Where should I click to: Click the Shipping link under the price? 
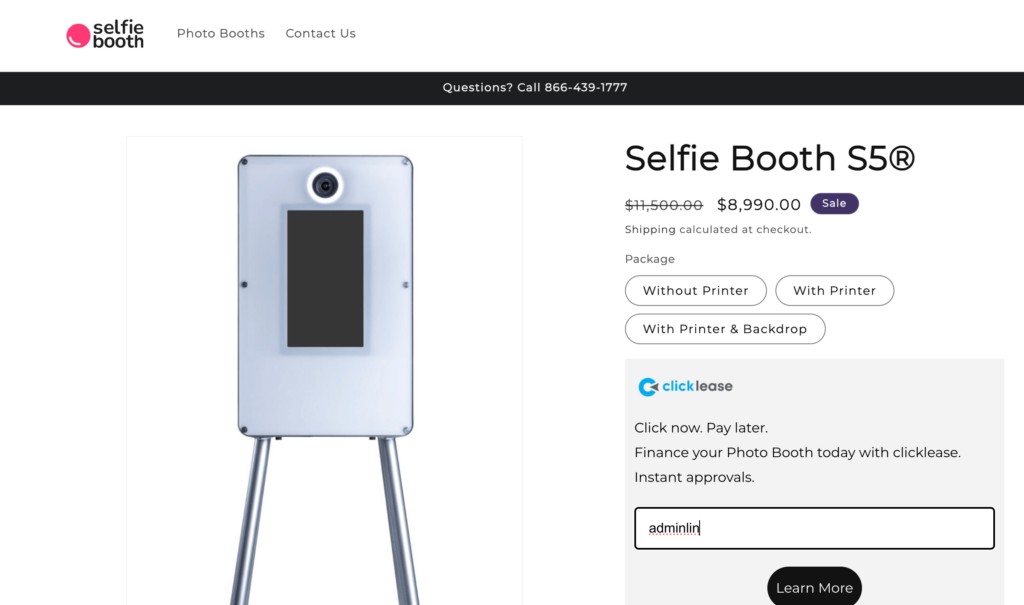tap(650, 230)
